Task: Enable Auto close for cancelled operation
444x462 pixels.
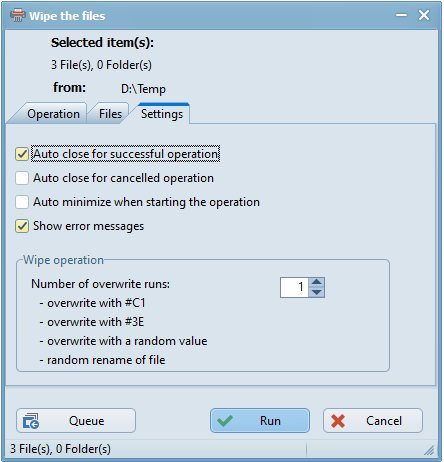Action: (22, 178)
